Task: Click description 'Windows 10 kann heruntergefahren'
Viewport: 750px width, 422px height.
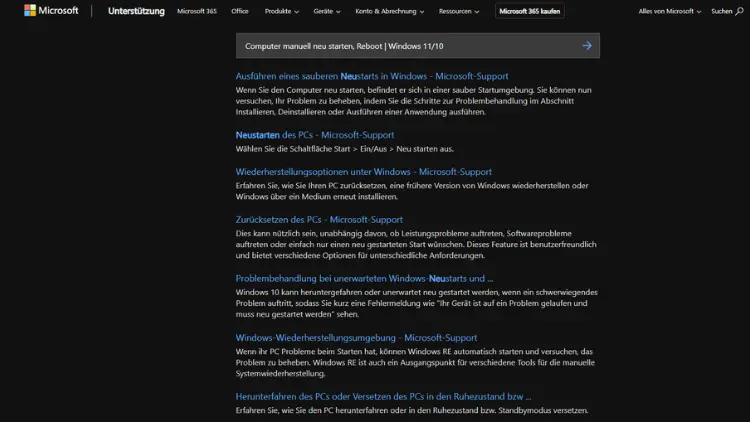Action: [417, 303]
